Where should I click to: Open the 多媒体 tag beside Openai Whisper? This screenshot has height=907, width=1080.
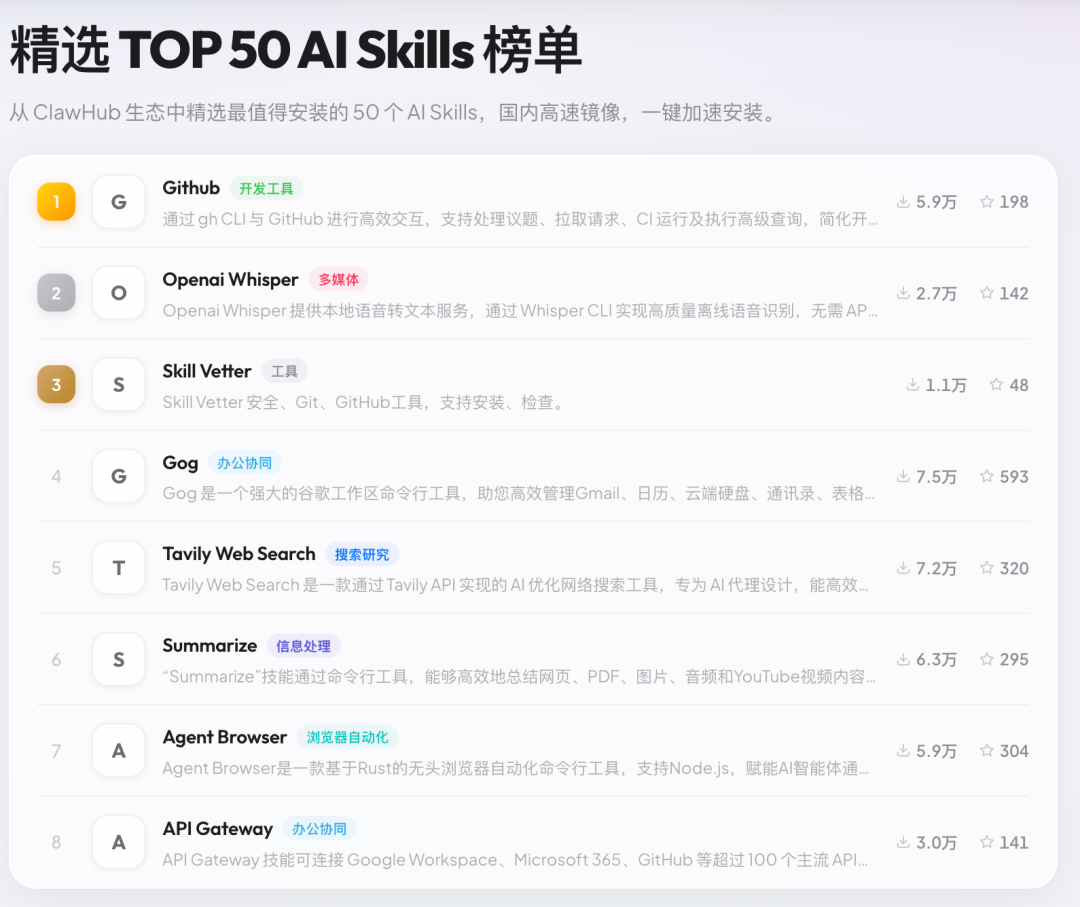pyautogui.click(x=338, y=280)
